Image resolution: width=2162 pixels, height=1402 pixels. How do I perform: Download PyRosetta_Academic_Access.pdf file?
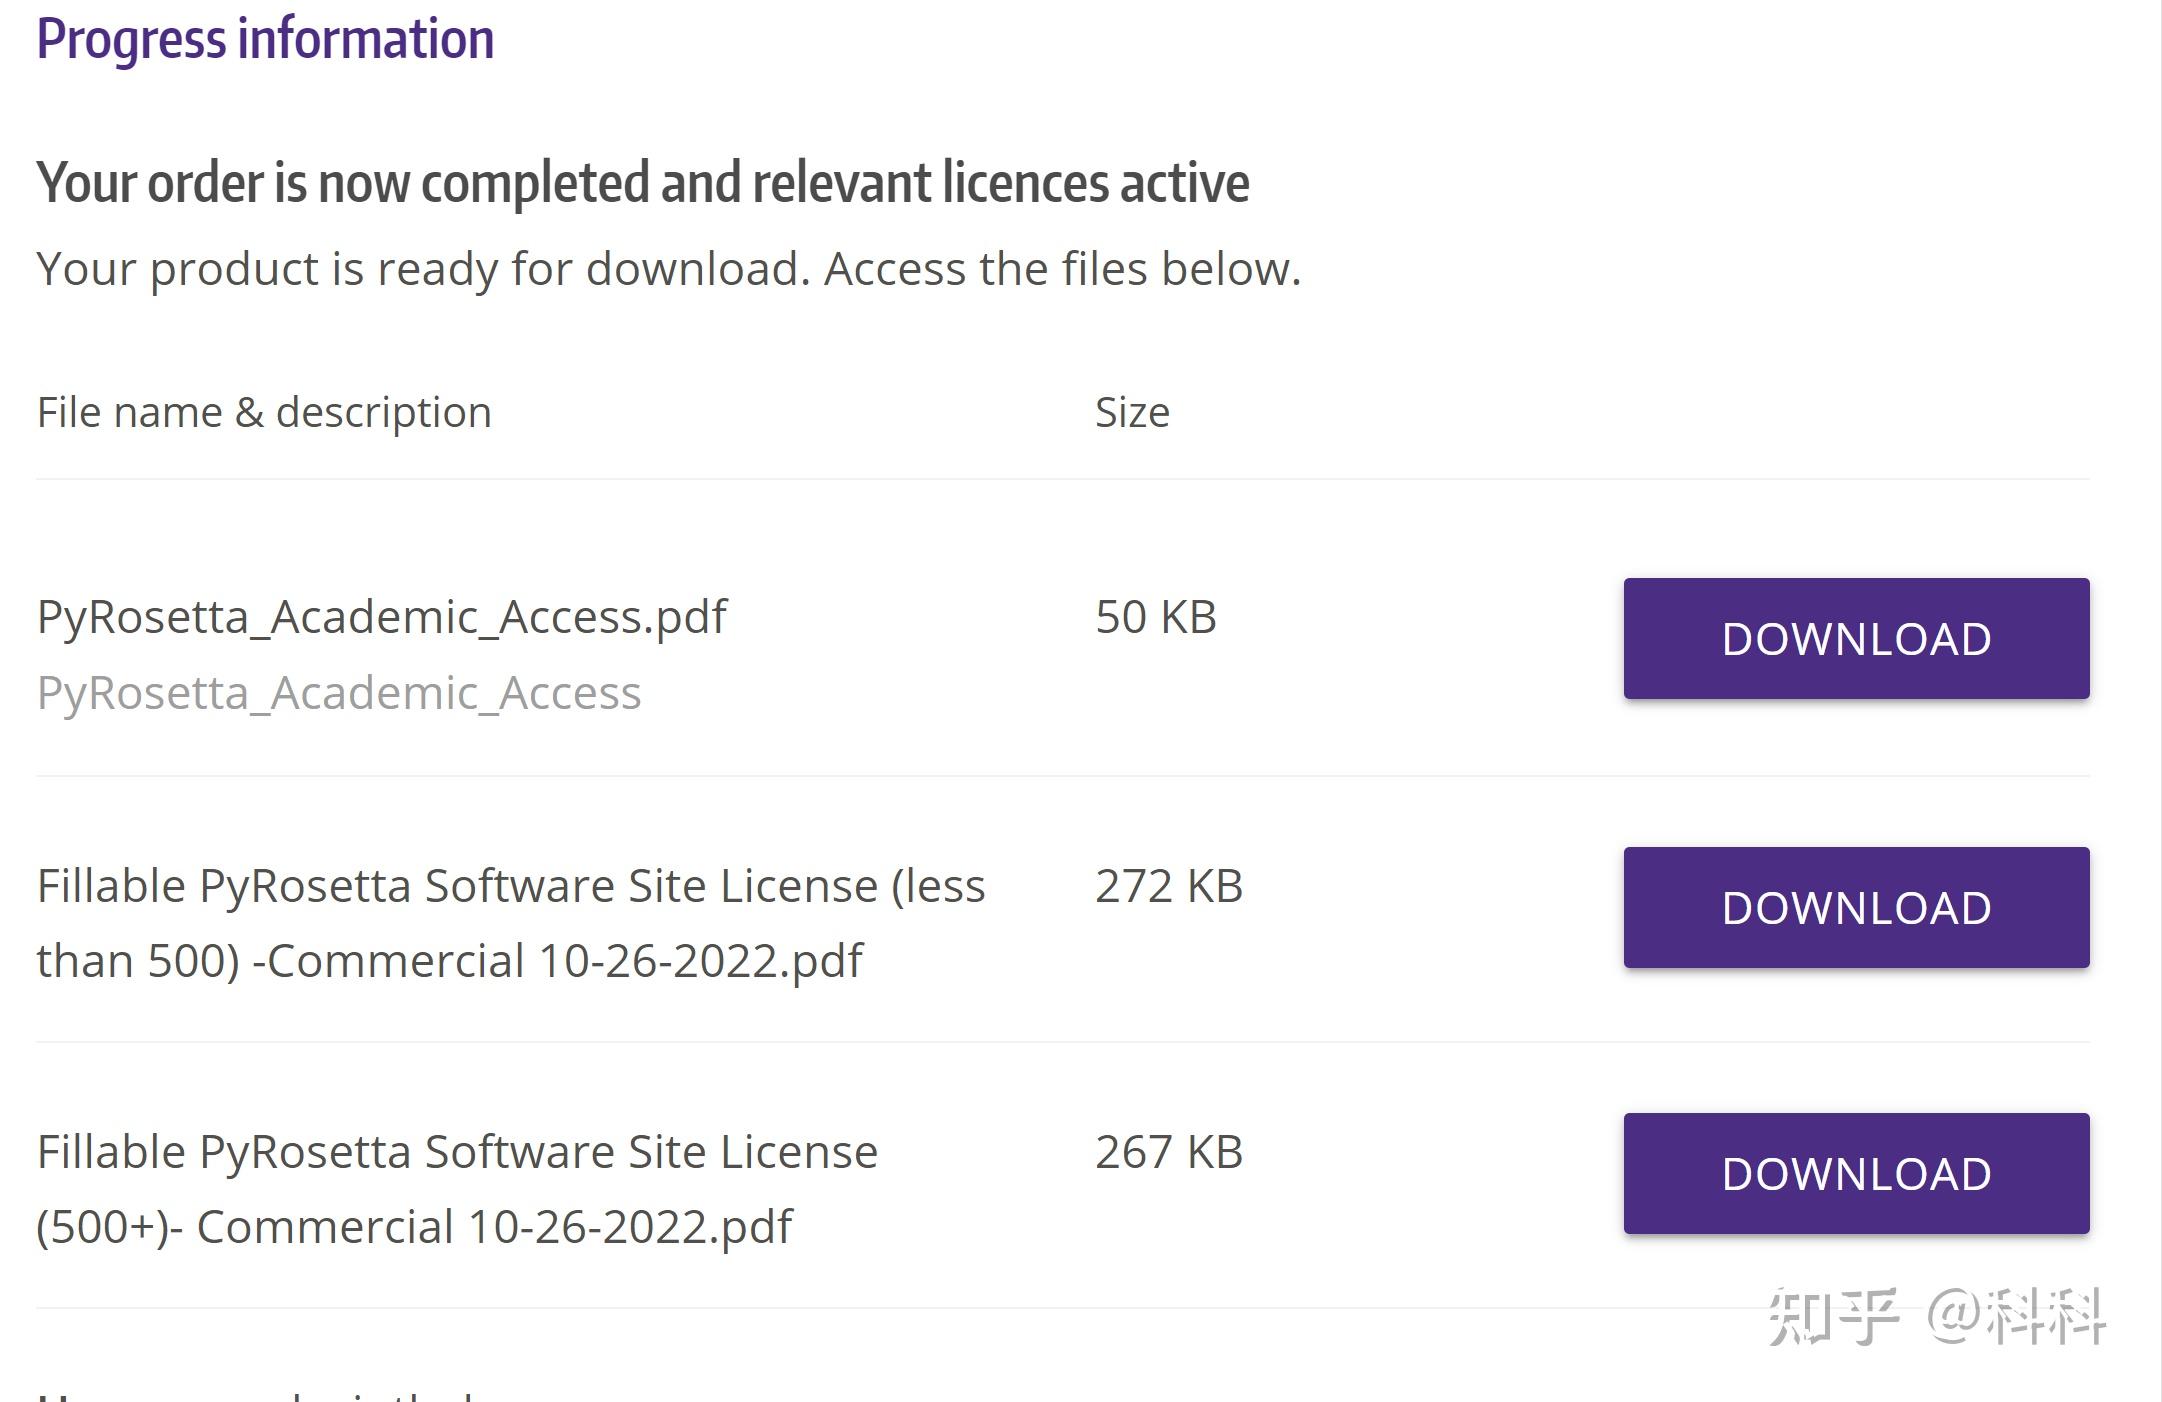tap(1855, 638)
